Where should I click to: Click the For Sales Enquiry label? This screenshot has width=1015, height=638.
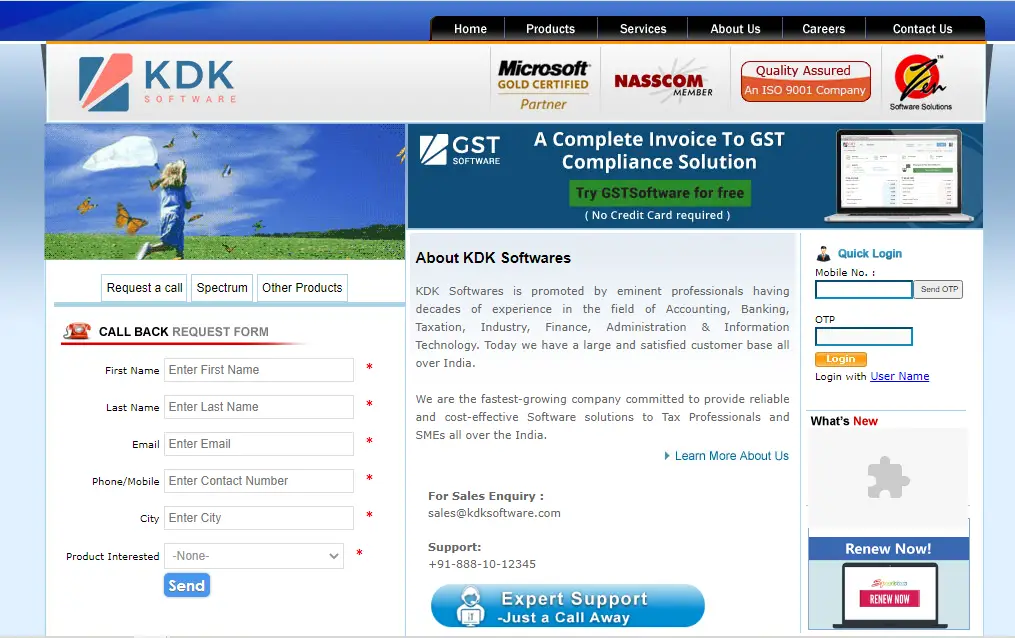pos(485,496)
